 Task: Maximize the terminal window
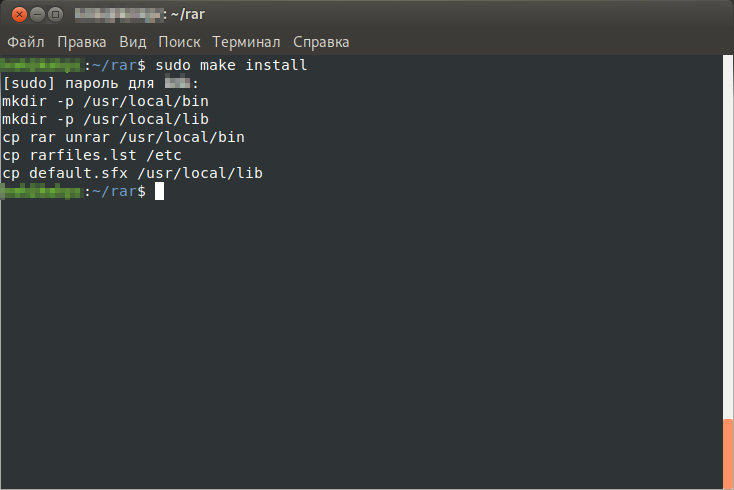(x=55, y=15)
